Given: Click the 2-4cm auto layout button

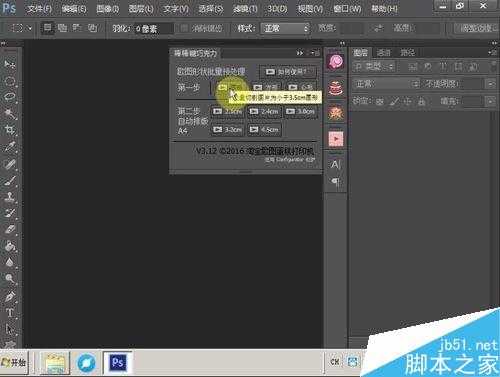Looking at the screenshot, I should 264,111.
